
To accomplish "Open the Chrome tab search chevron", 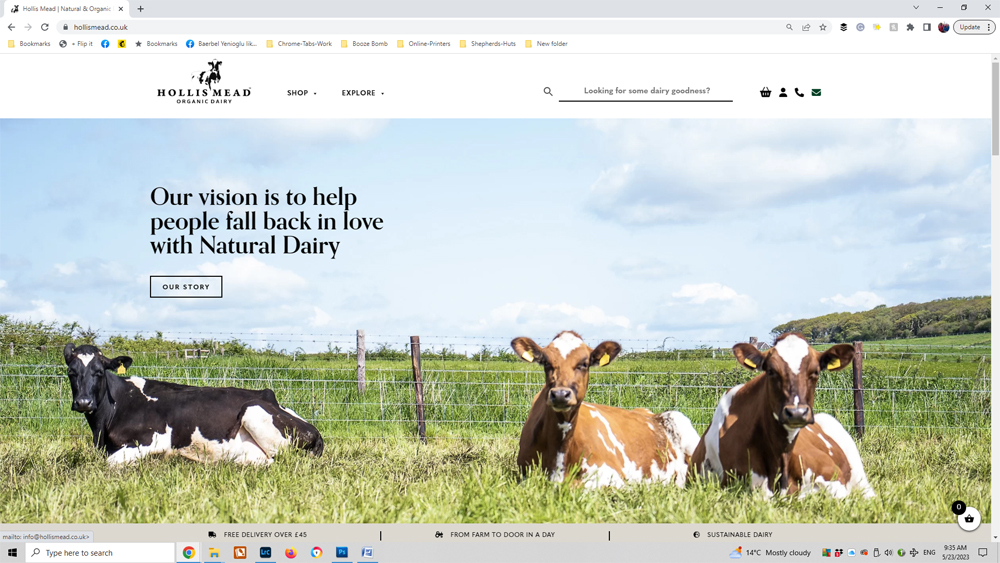I will pyautogui.click(x=916, y=8).
